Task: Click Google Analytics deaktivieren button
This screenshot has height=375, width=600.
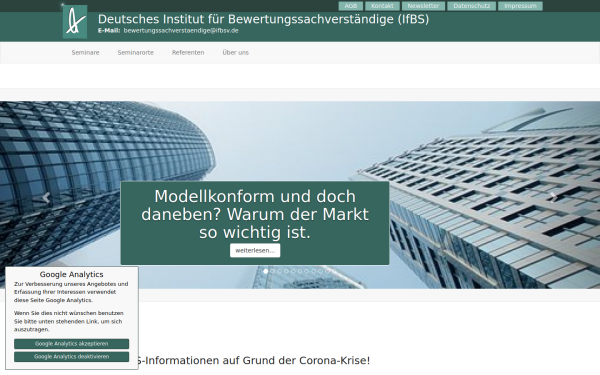Action: point(72,357)
